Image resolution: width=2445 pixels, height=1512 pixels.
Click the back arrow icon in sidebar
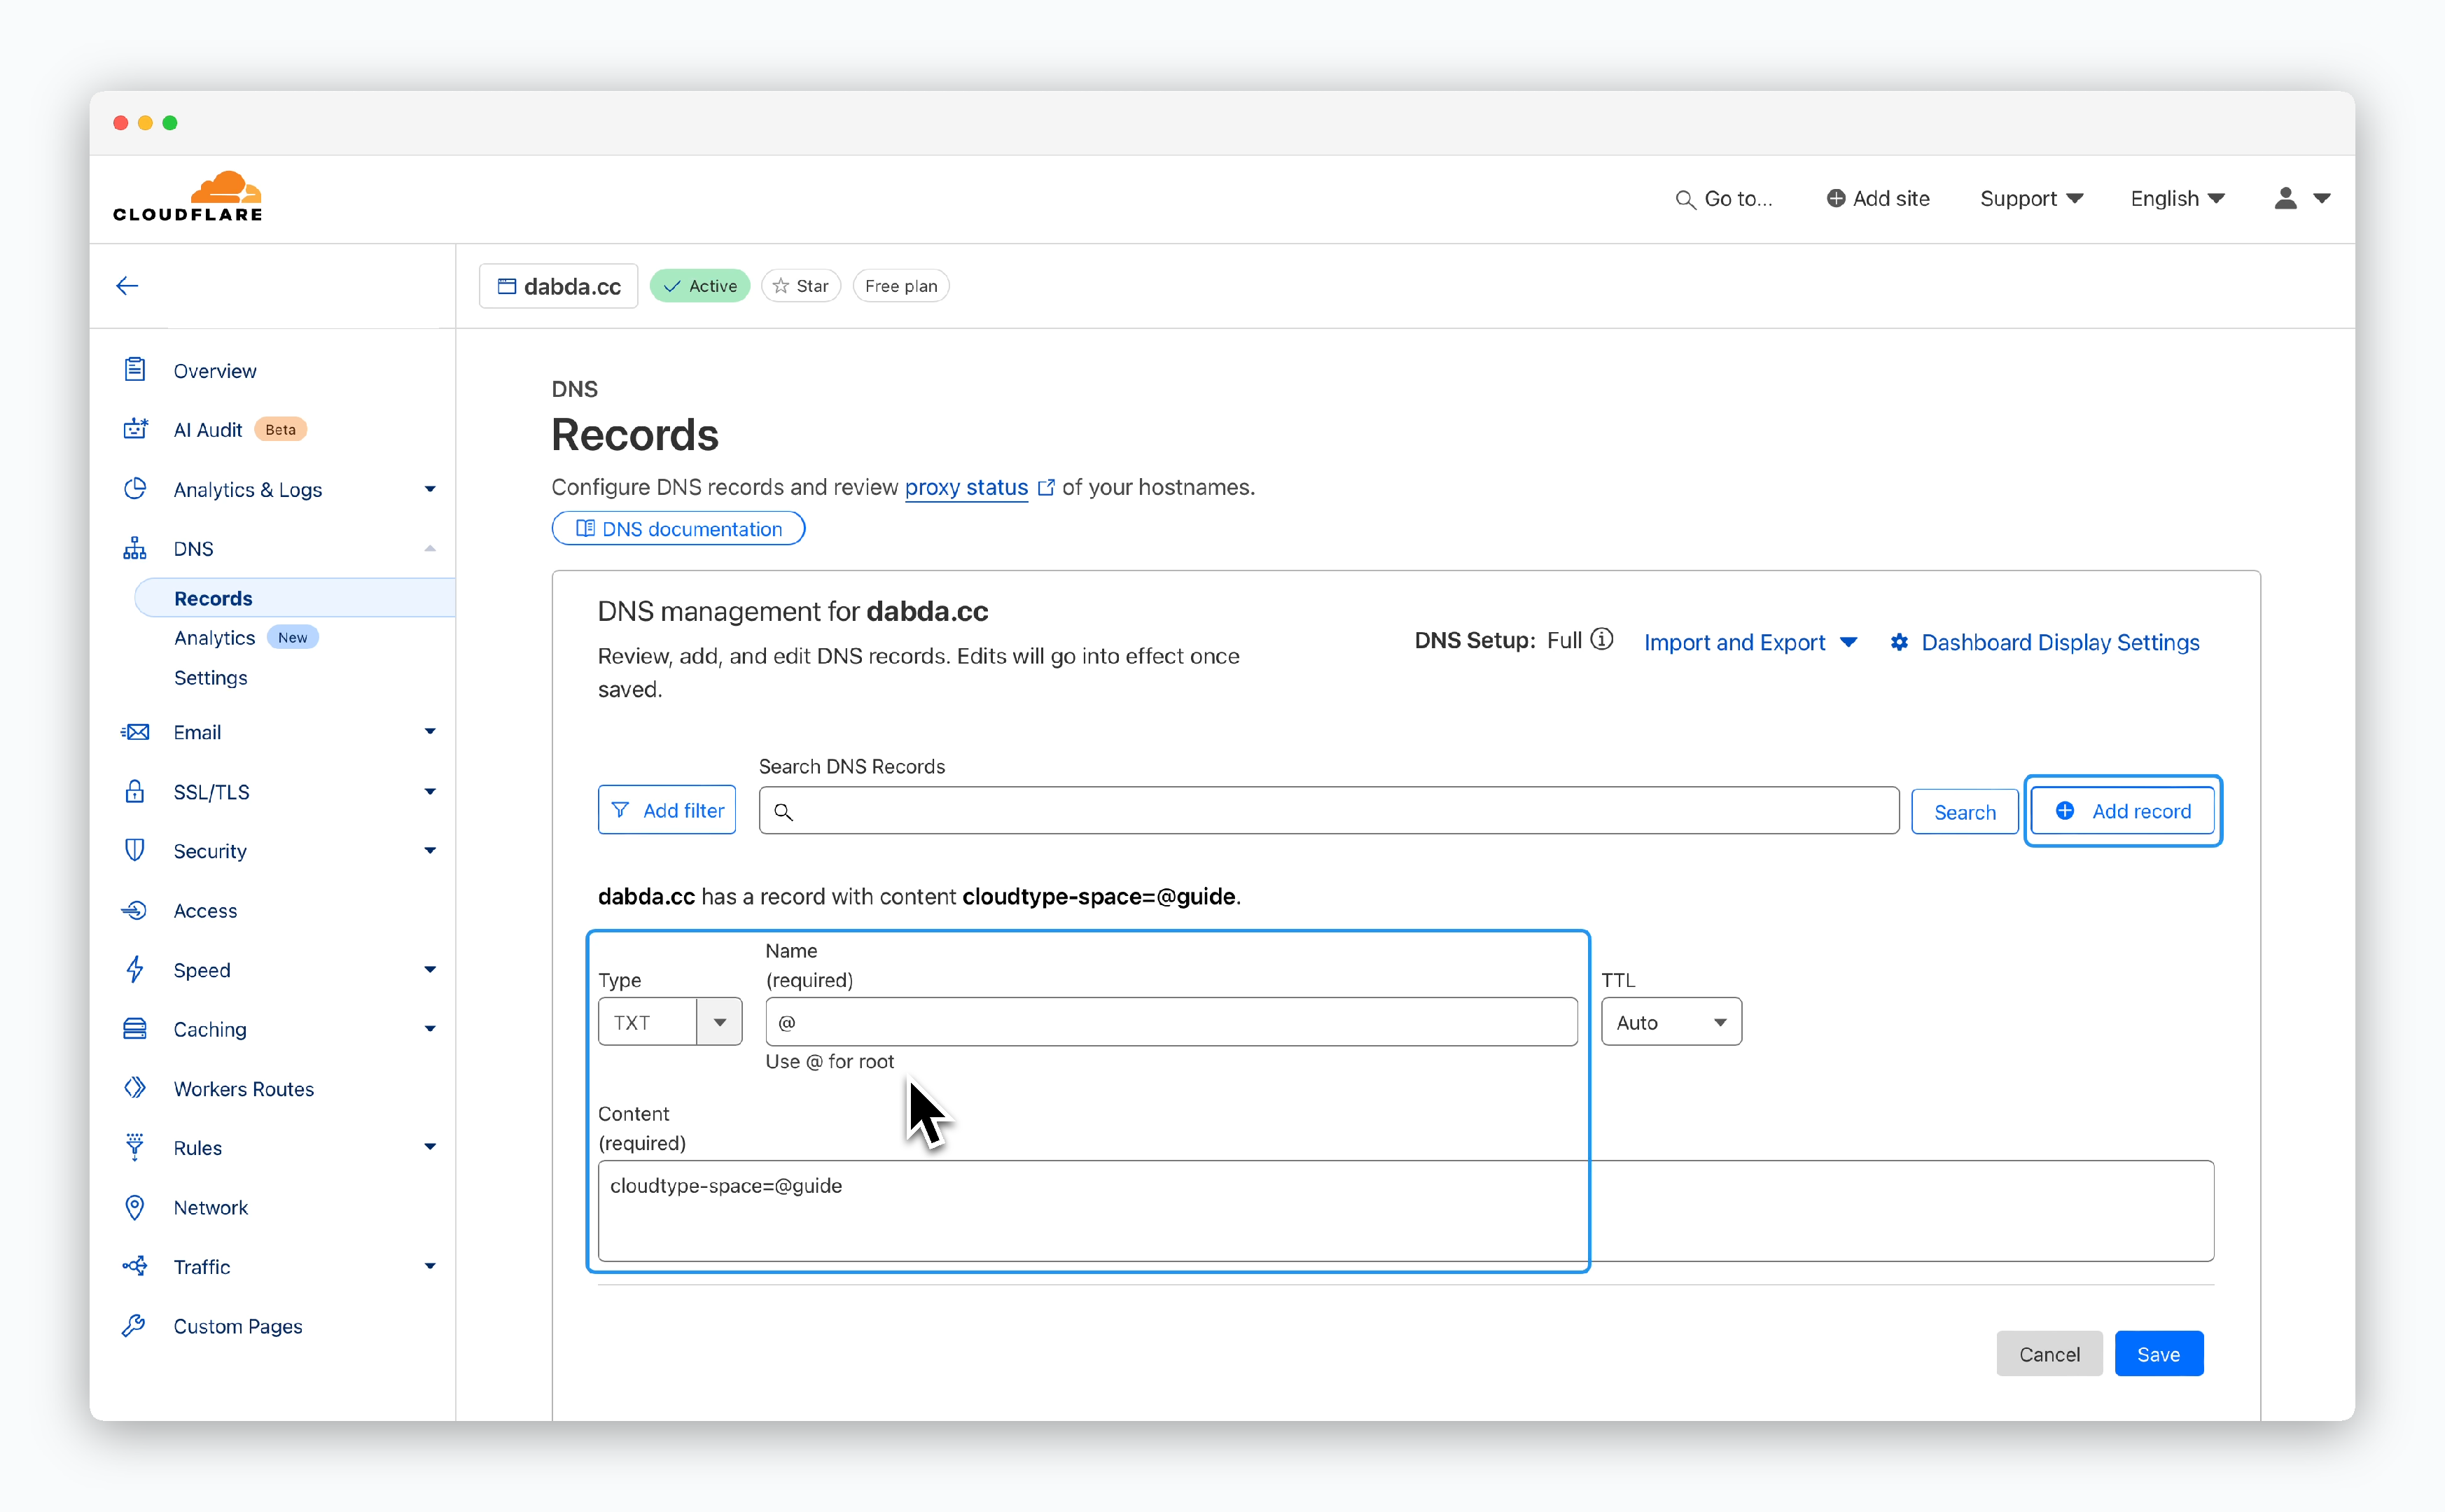(x=127, y=286)
